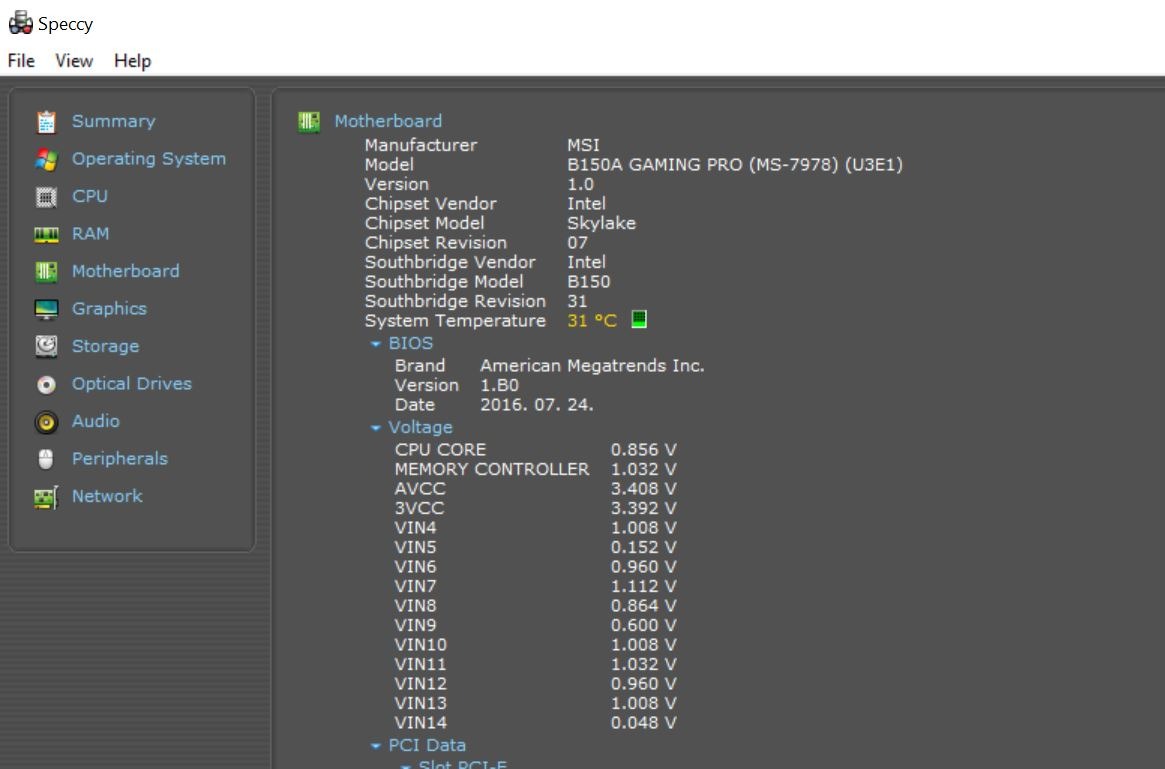Click the Southbridge Model value B150
1165x769 pixels.
(588, 282)
